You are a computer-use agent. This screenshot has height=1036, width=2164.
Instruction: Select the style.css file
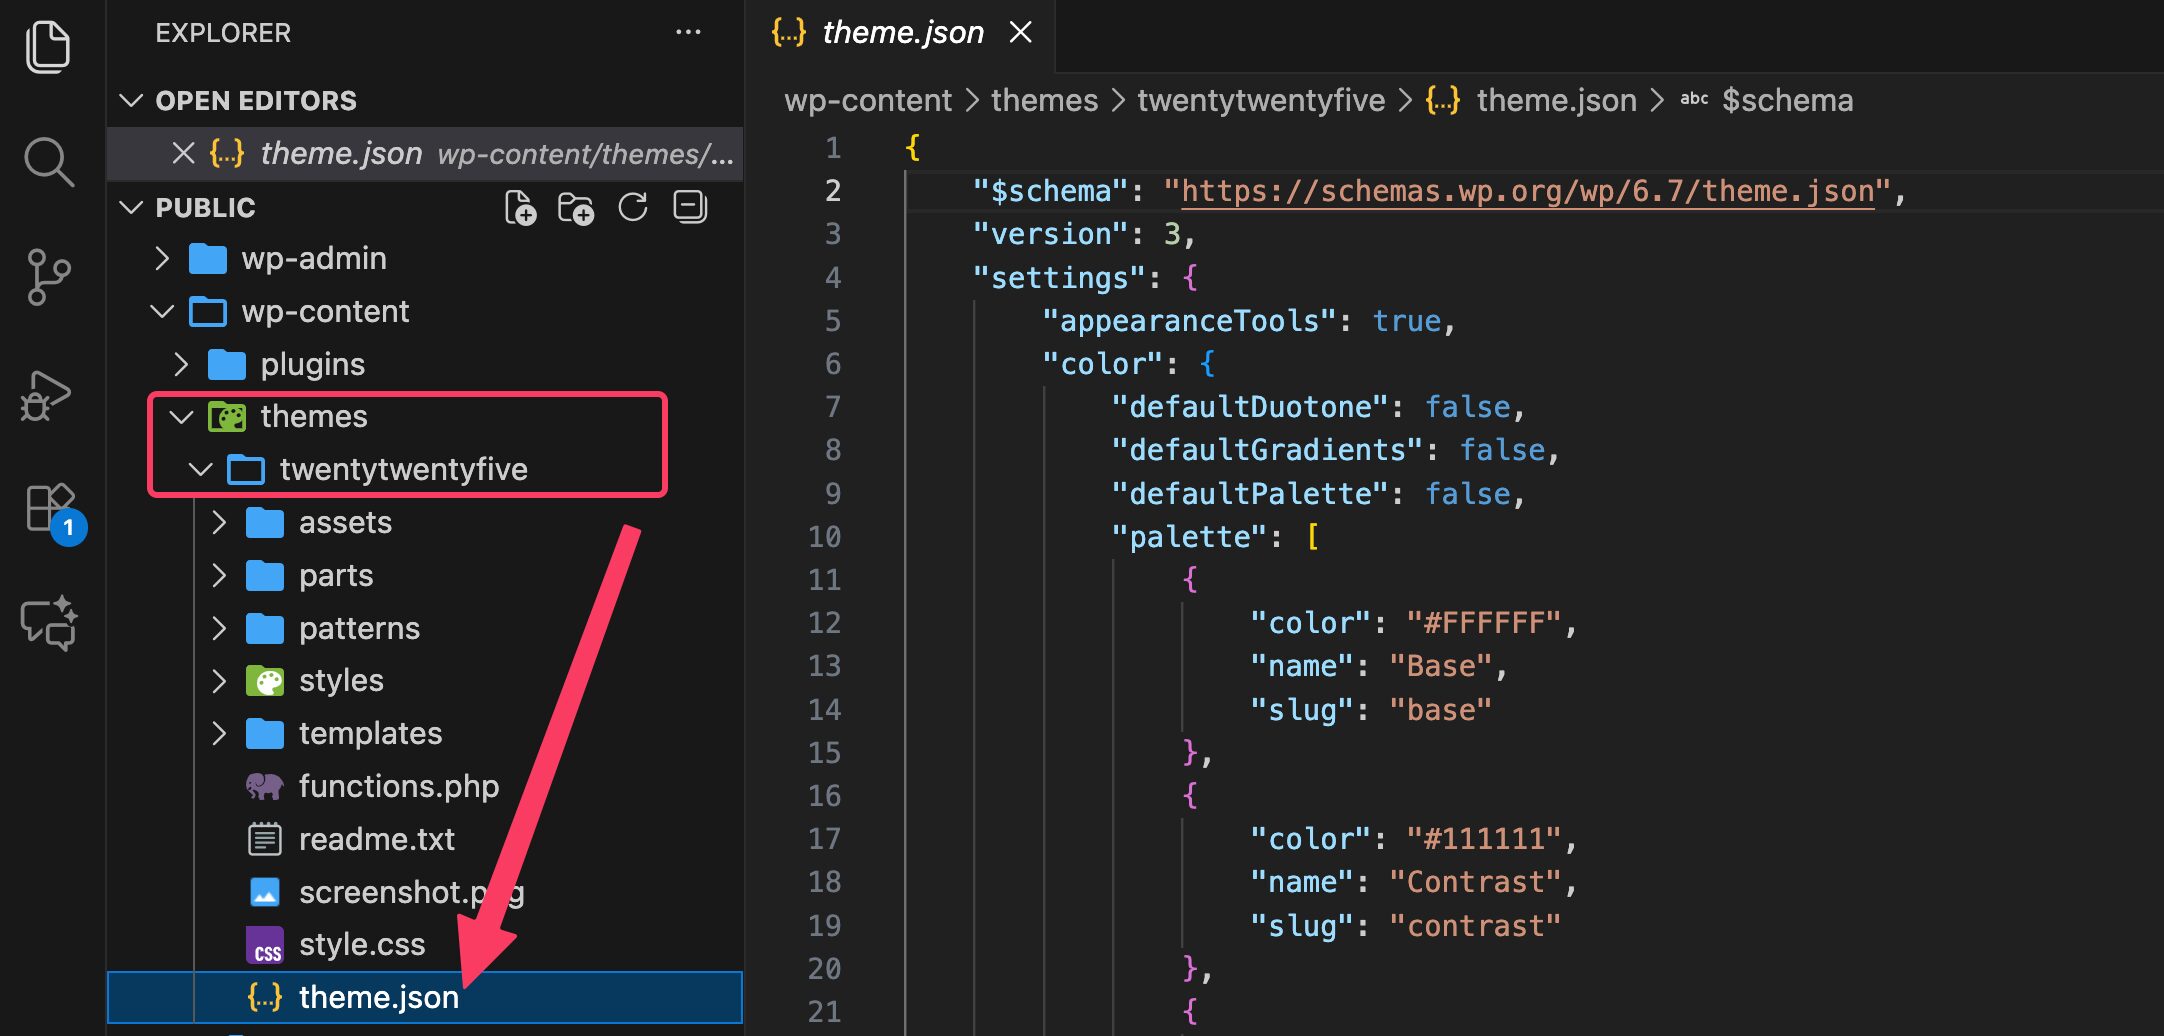coord(363,944)
